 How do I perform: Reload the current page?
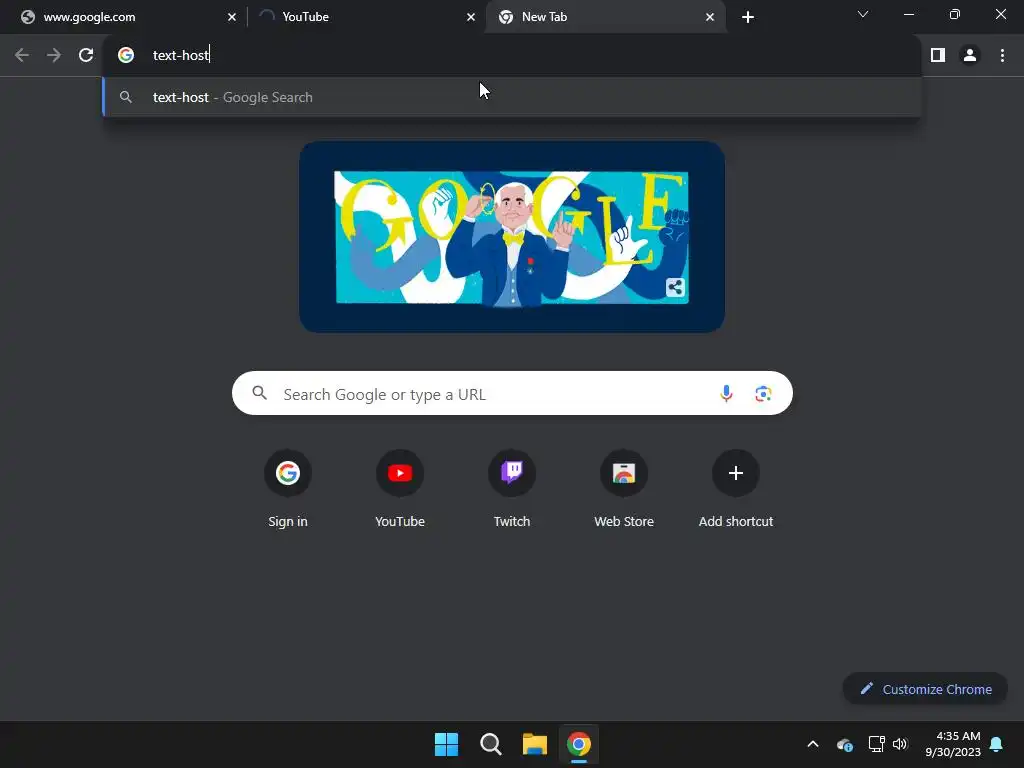pyautogui.click(x=86, y=56)
